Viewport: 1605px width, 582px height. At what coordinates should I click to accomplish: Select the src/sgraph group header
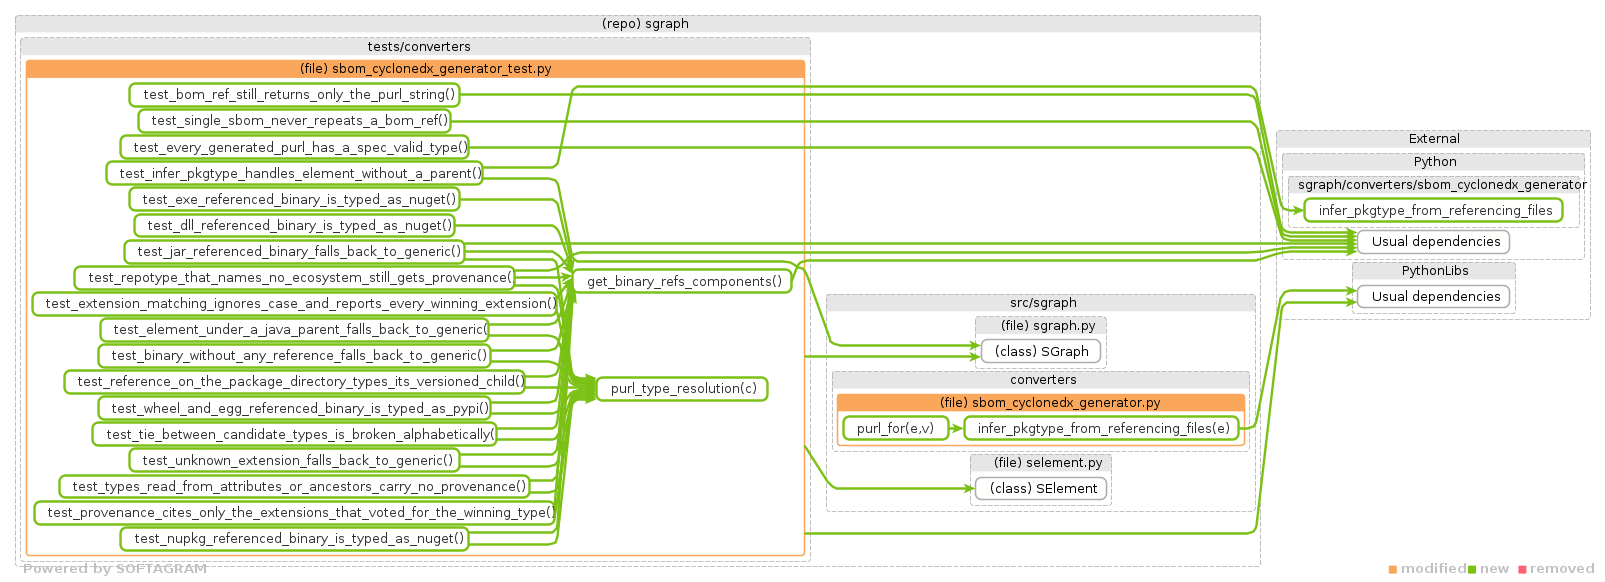(1041, 302)
